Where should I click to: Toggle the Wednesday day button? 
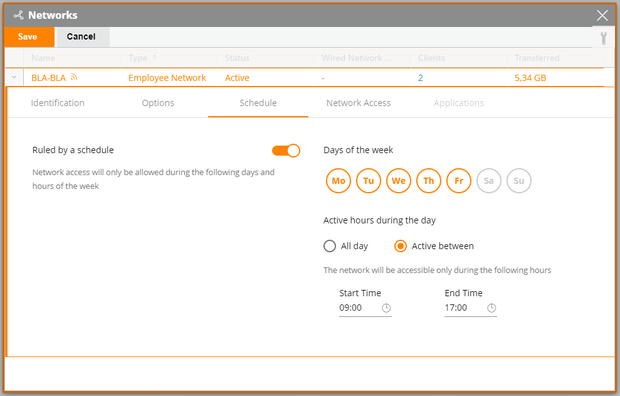[x=399, y=181]
